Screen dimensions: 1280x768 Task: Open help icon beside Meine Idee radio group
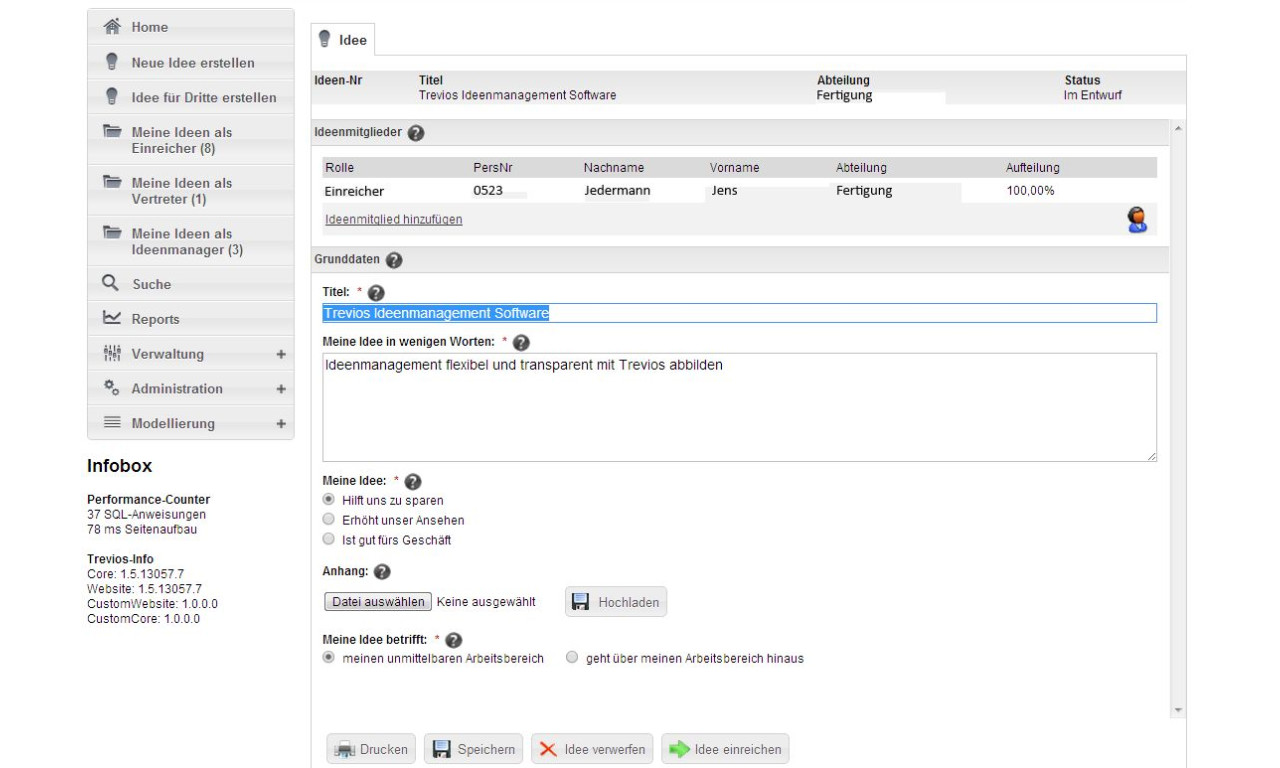(x=413, y=482)
